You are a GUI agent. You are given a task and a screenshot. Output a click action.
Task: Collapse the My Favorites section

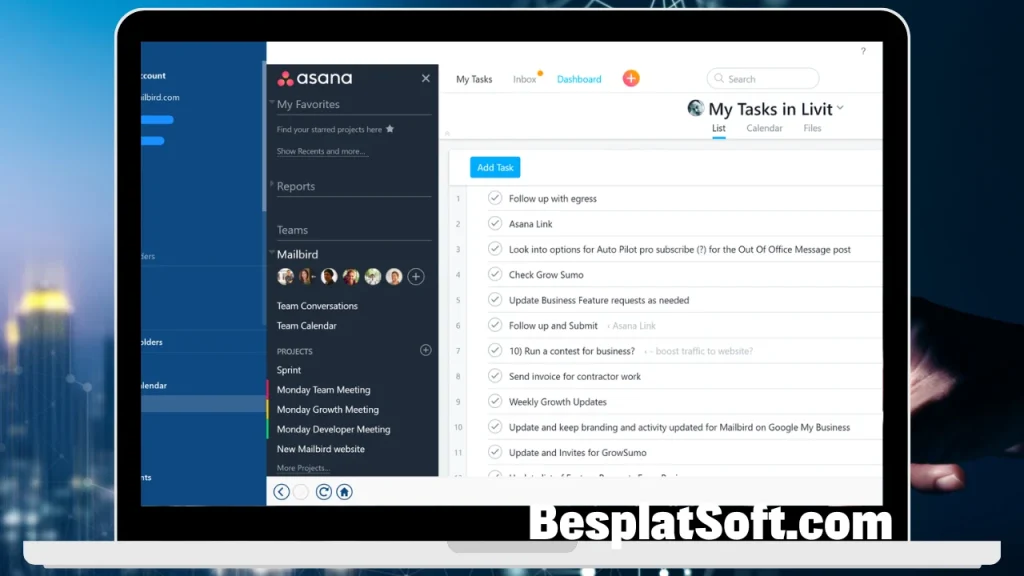(270, 102)
